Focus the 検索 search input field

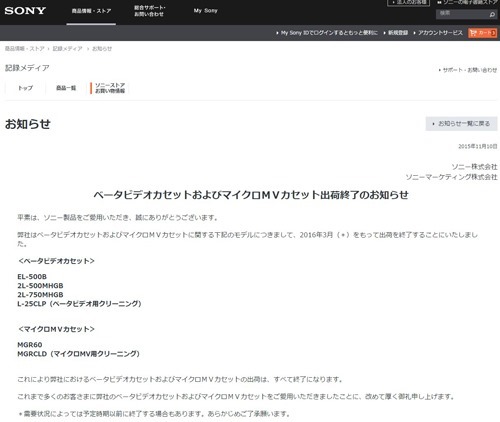coord(463,14)
